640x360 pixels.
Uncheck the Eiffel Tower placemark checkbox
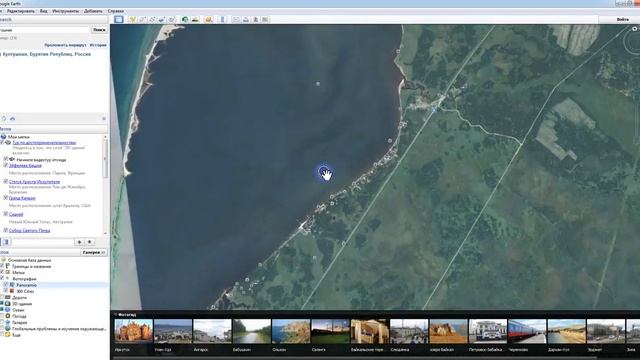[6, 165]
